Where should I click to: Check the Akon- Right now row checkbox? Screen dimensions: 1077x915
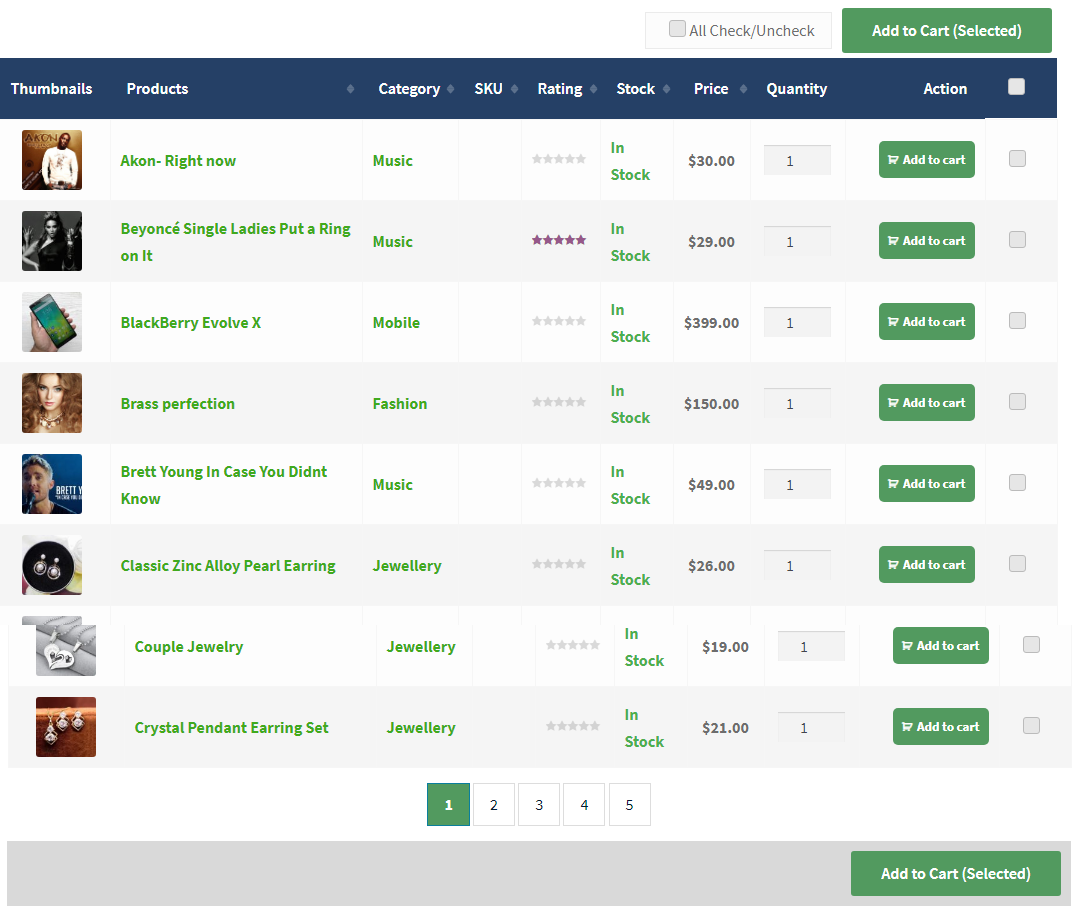click(x=1017, y=159)
